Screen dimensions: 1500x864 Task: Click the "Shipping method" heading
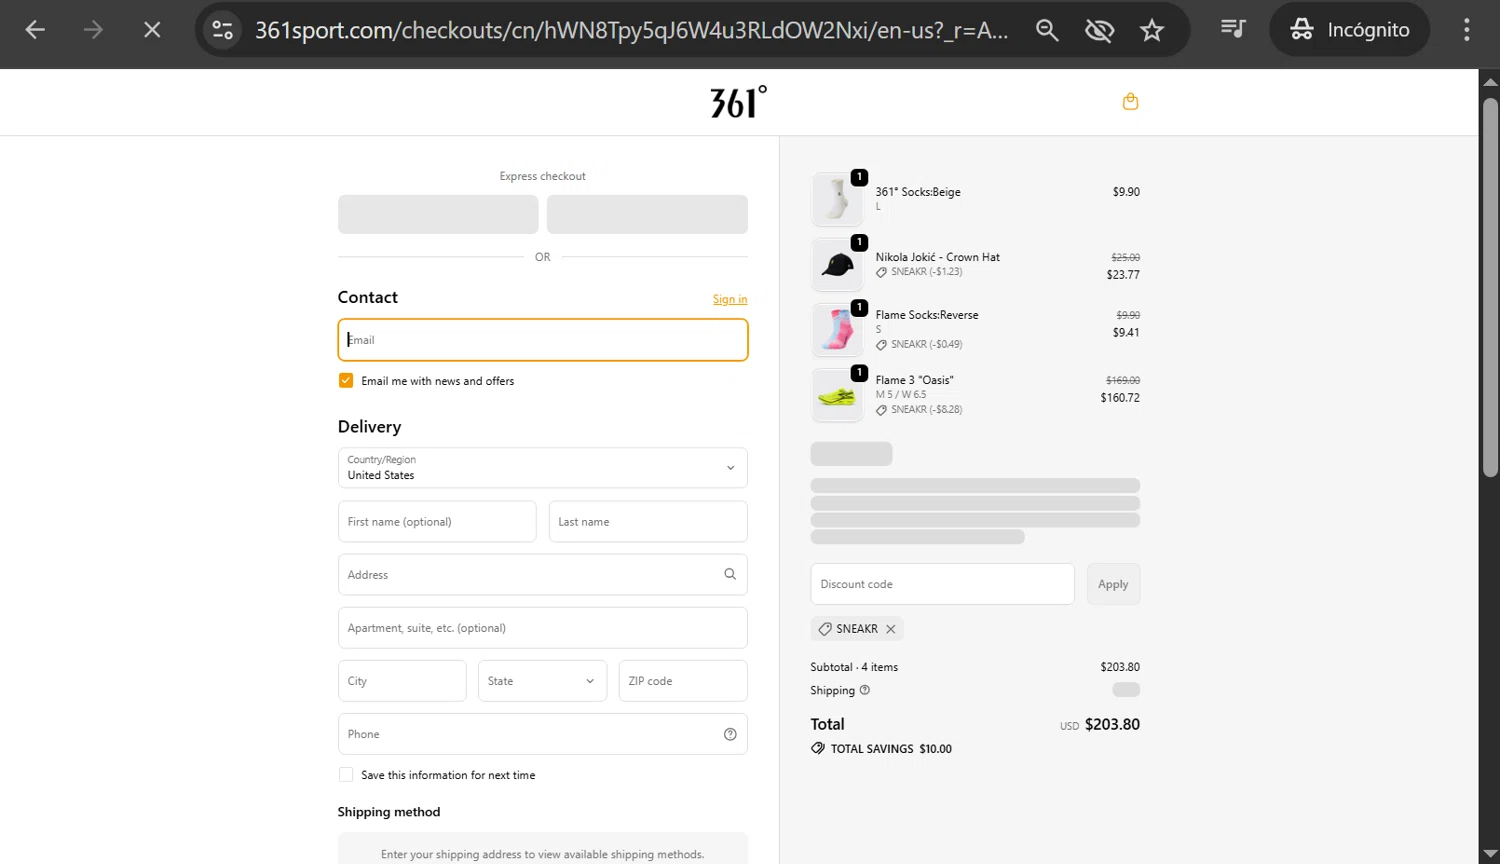389,812
